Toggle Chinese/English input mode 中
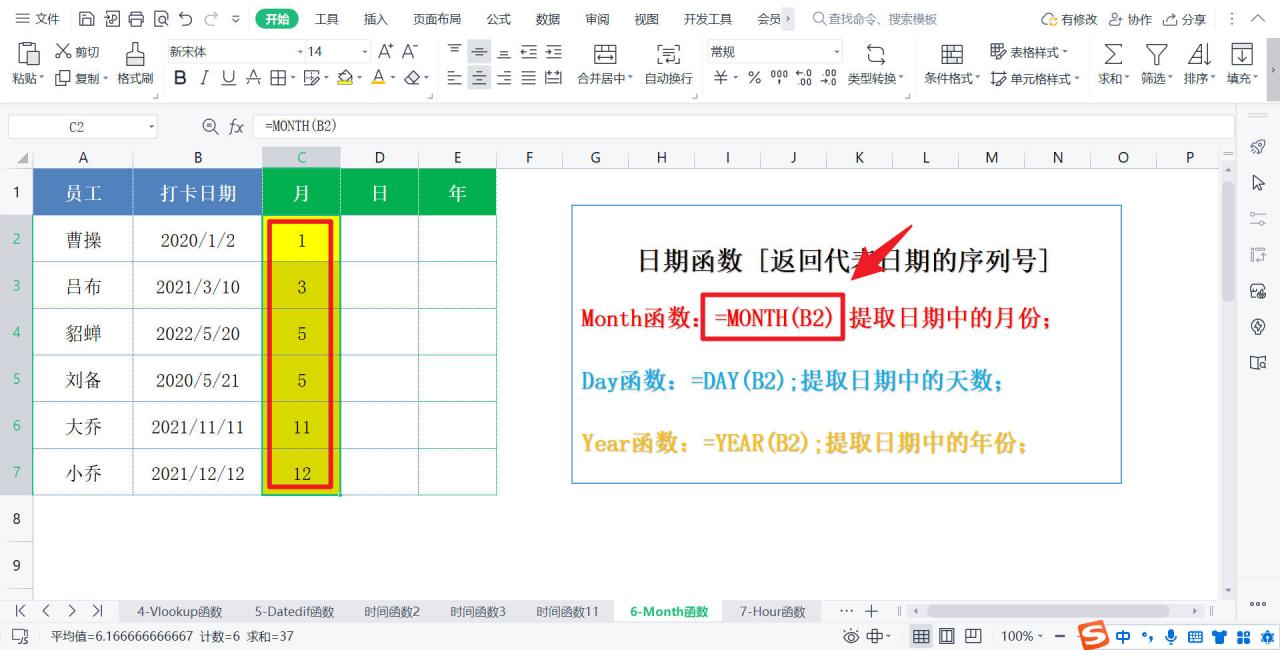 1123,636
